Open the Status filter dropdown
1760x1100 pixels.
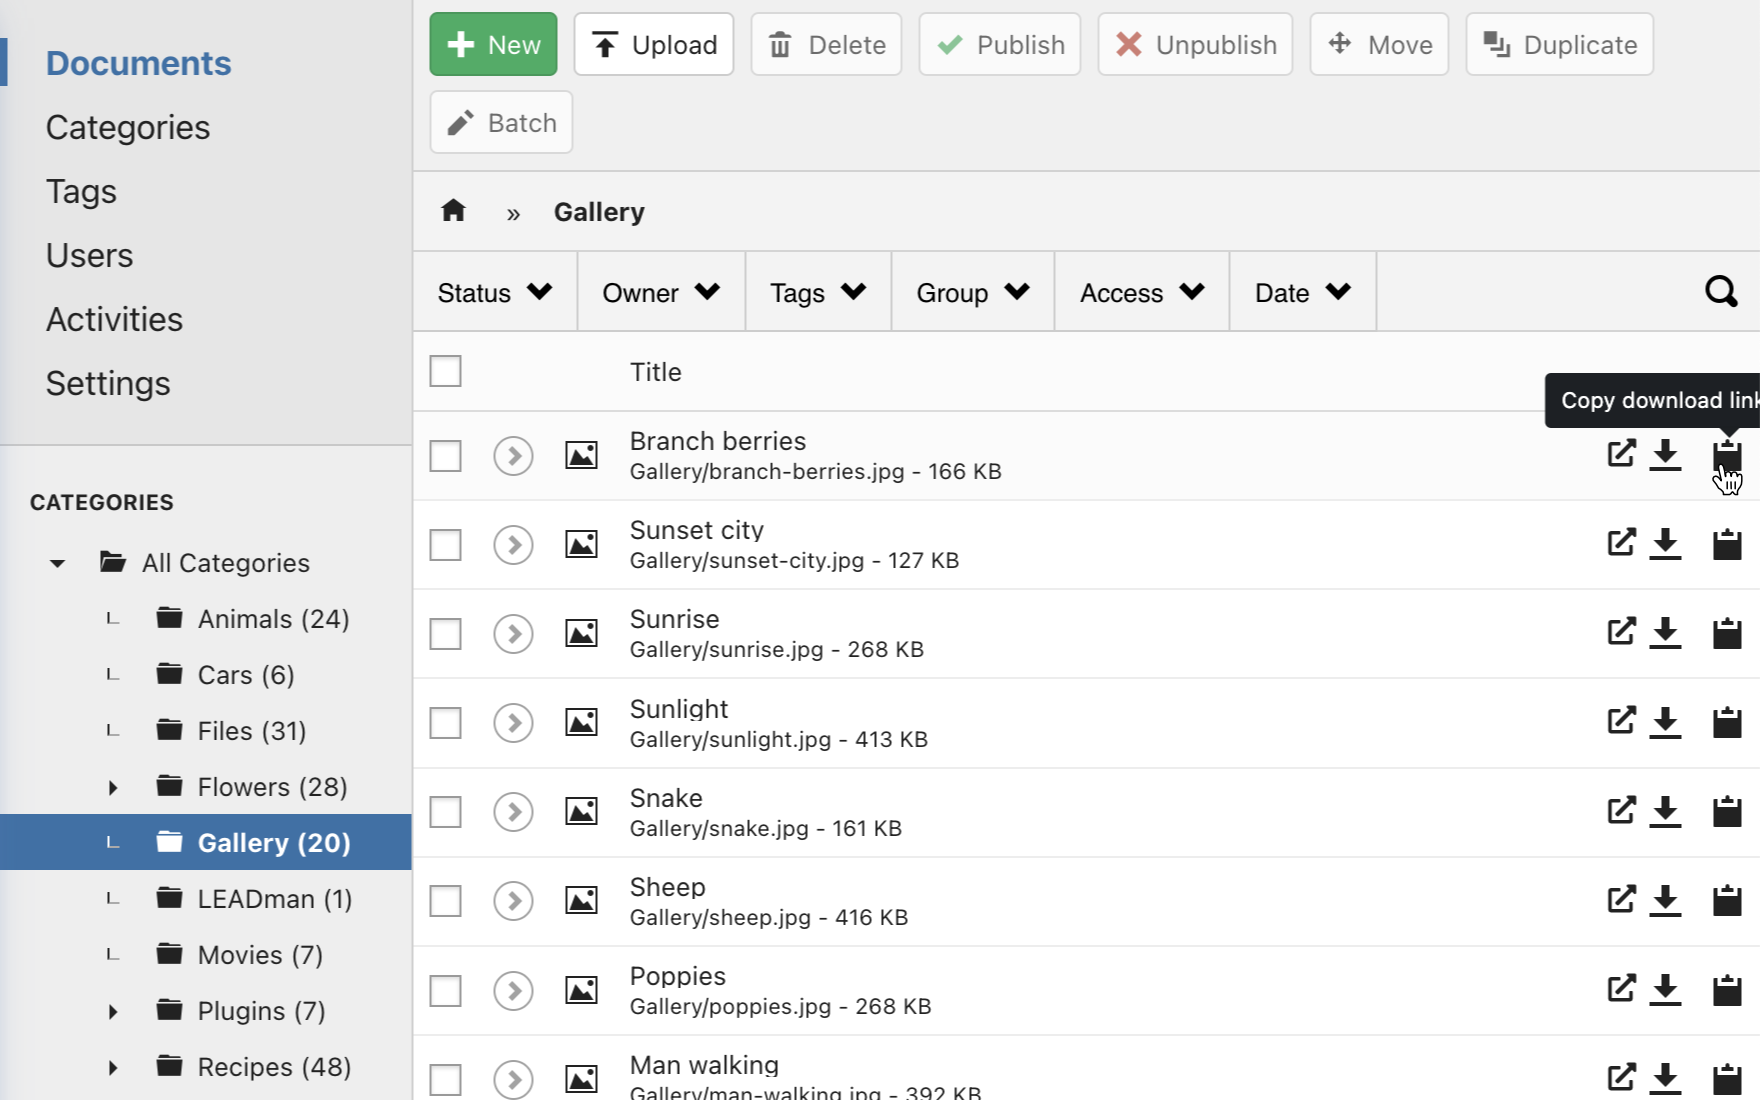[494, 293]
